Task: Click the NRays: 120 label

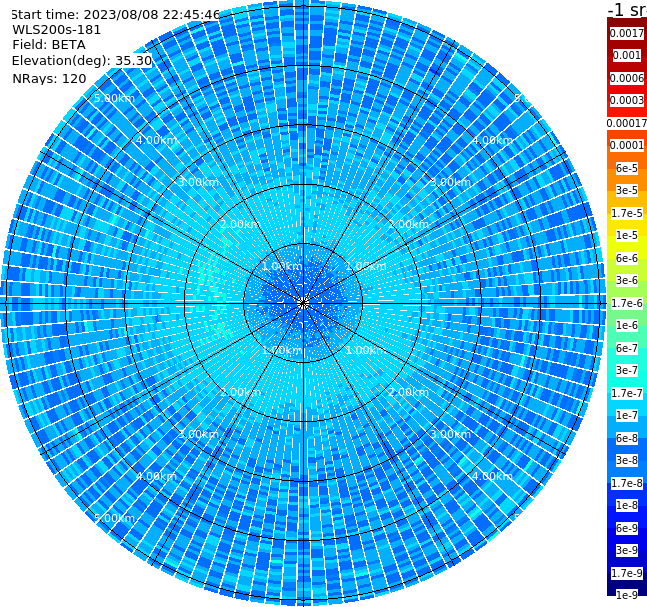Action: point(49,78)
